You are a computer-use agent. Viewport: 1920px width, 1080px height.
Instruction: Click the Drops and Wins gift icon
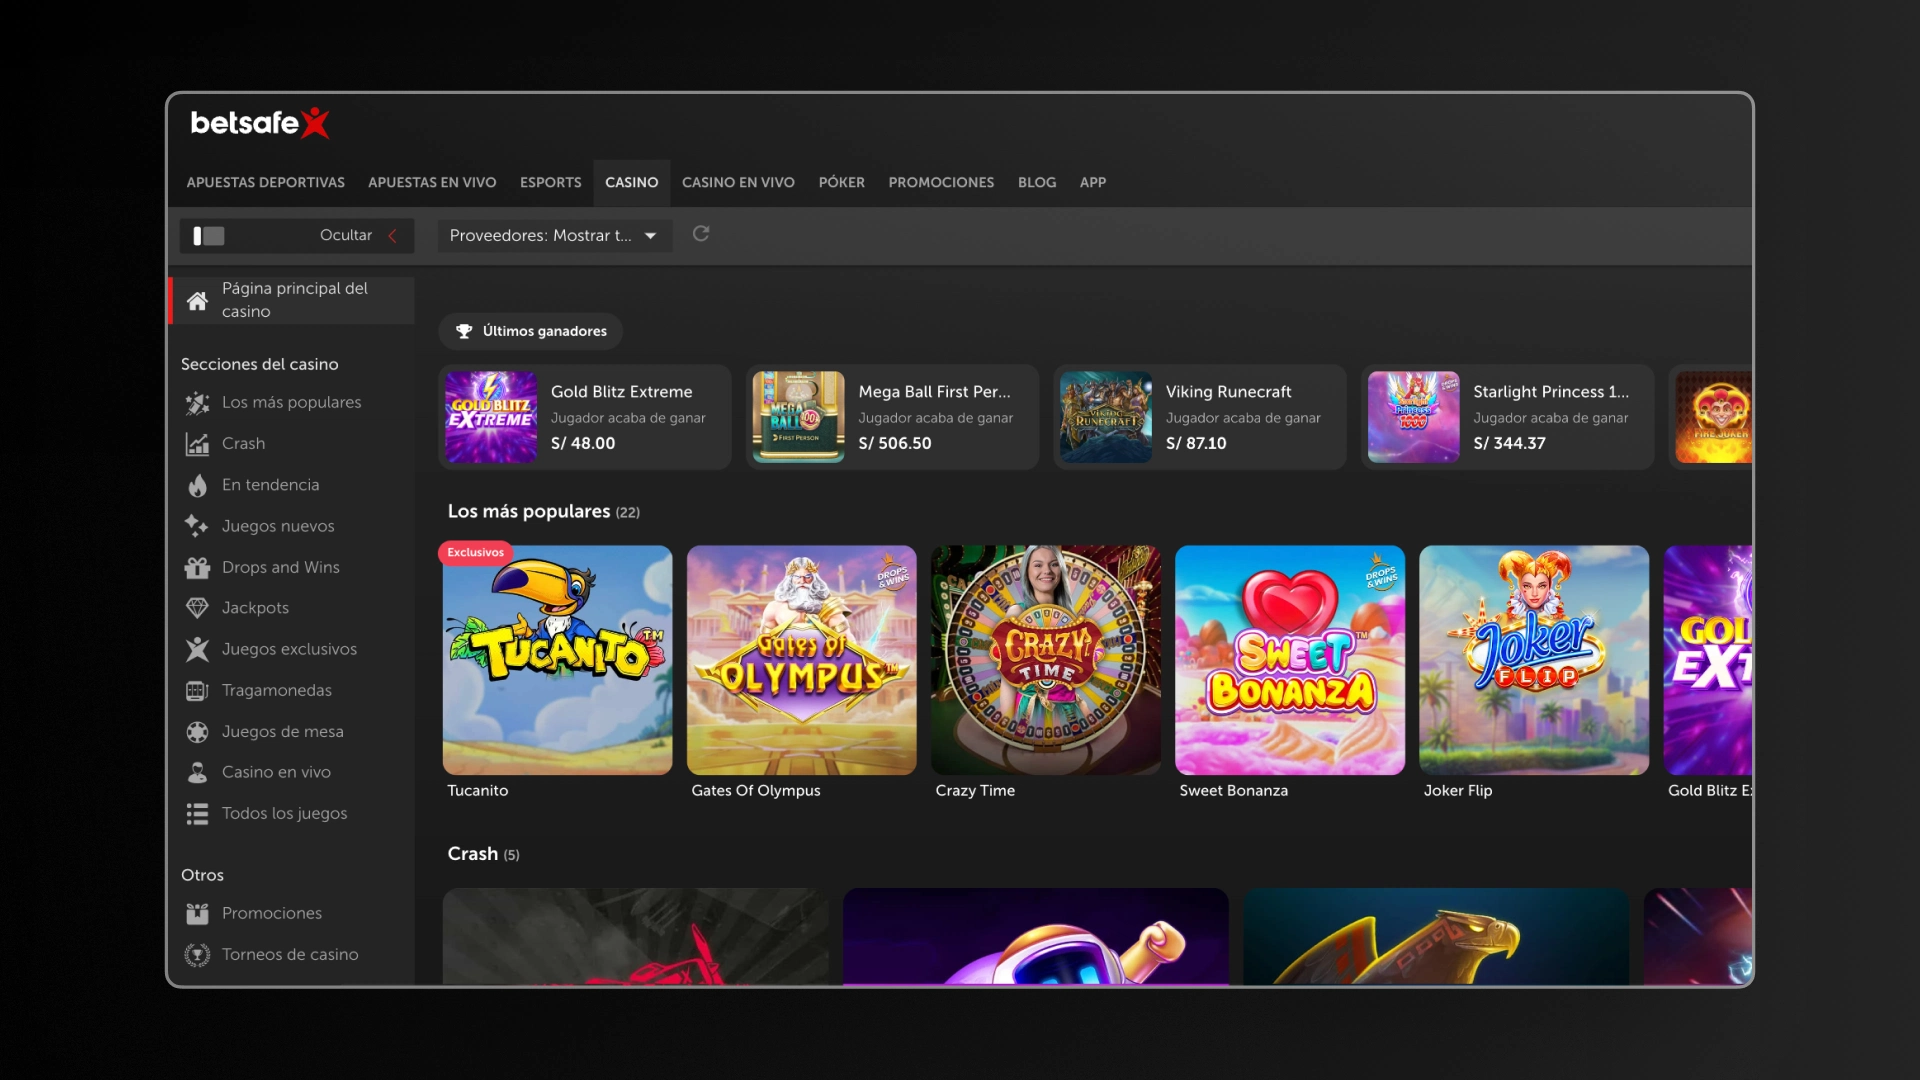(x=197, y=567)
